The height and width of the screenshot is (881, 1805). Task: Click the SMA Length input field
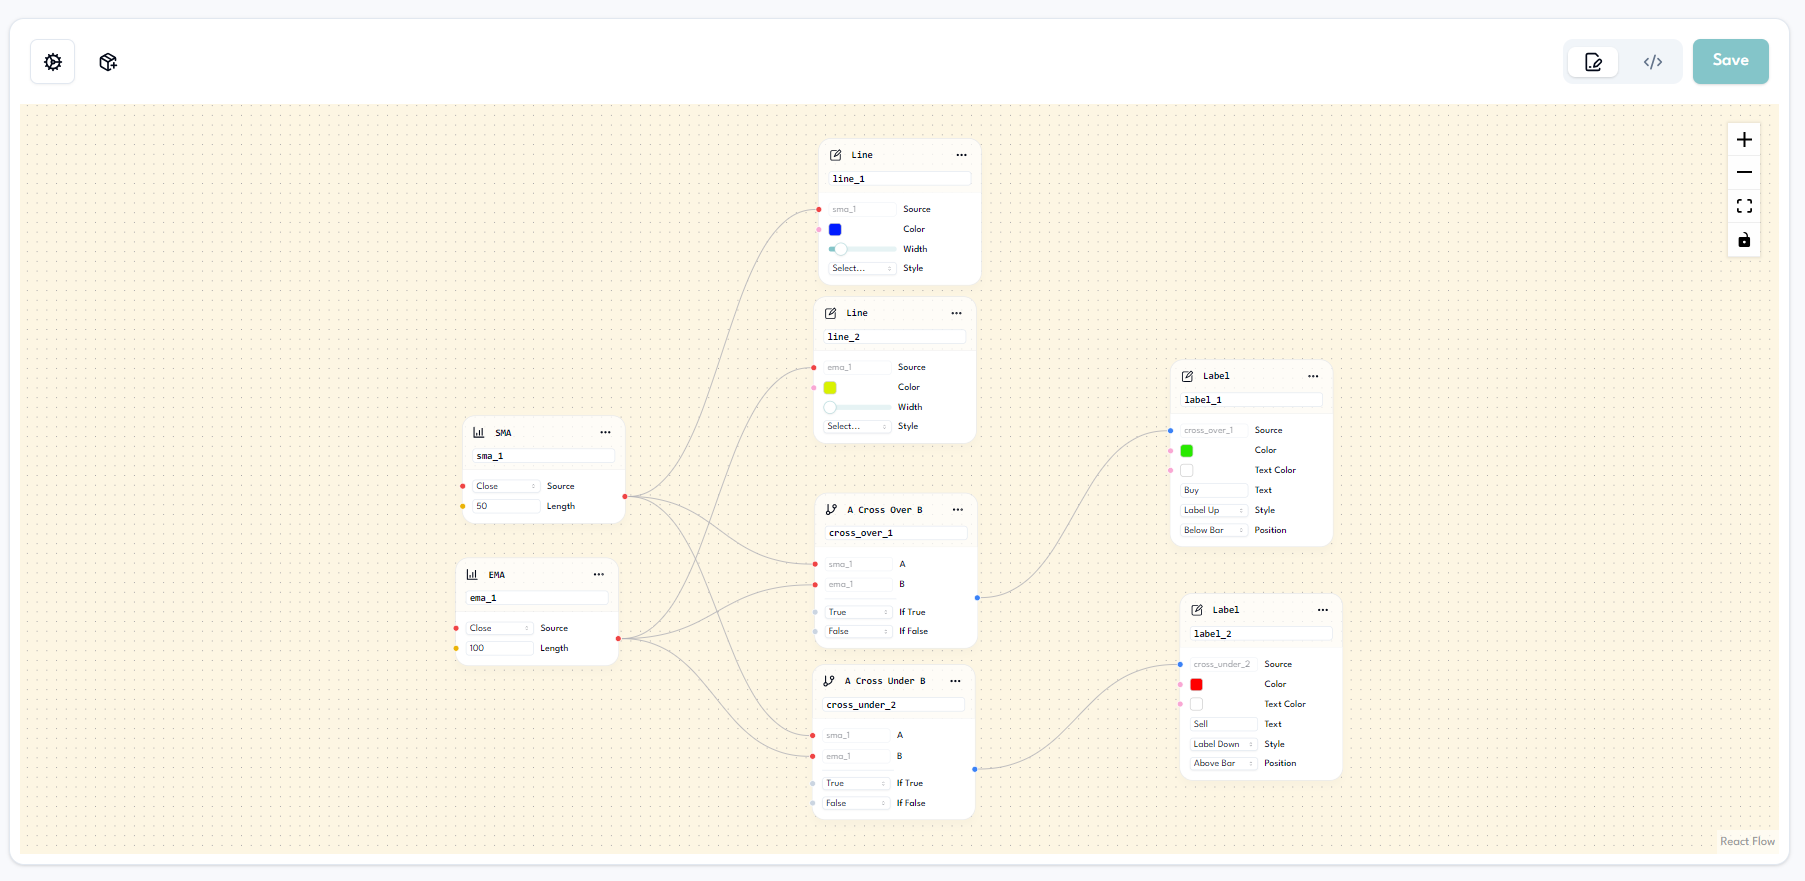click(506, 507)
